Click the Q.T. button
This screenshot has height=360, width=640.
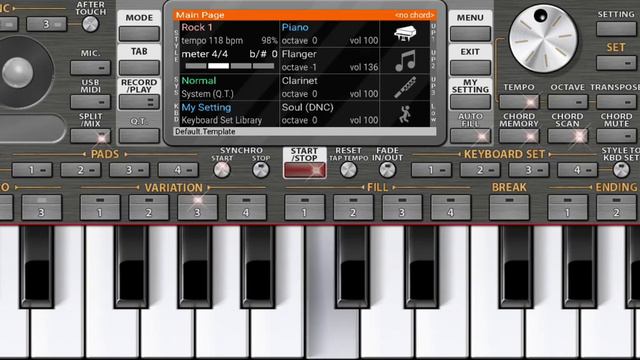(139, 136)
